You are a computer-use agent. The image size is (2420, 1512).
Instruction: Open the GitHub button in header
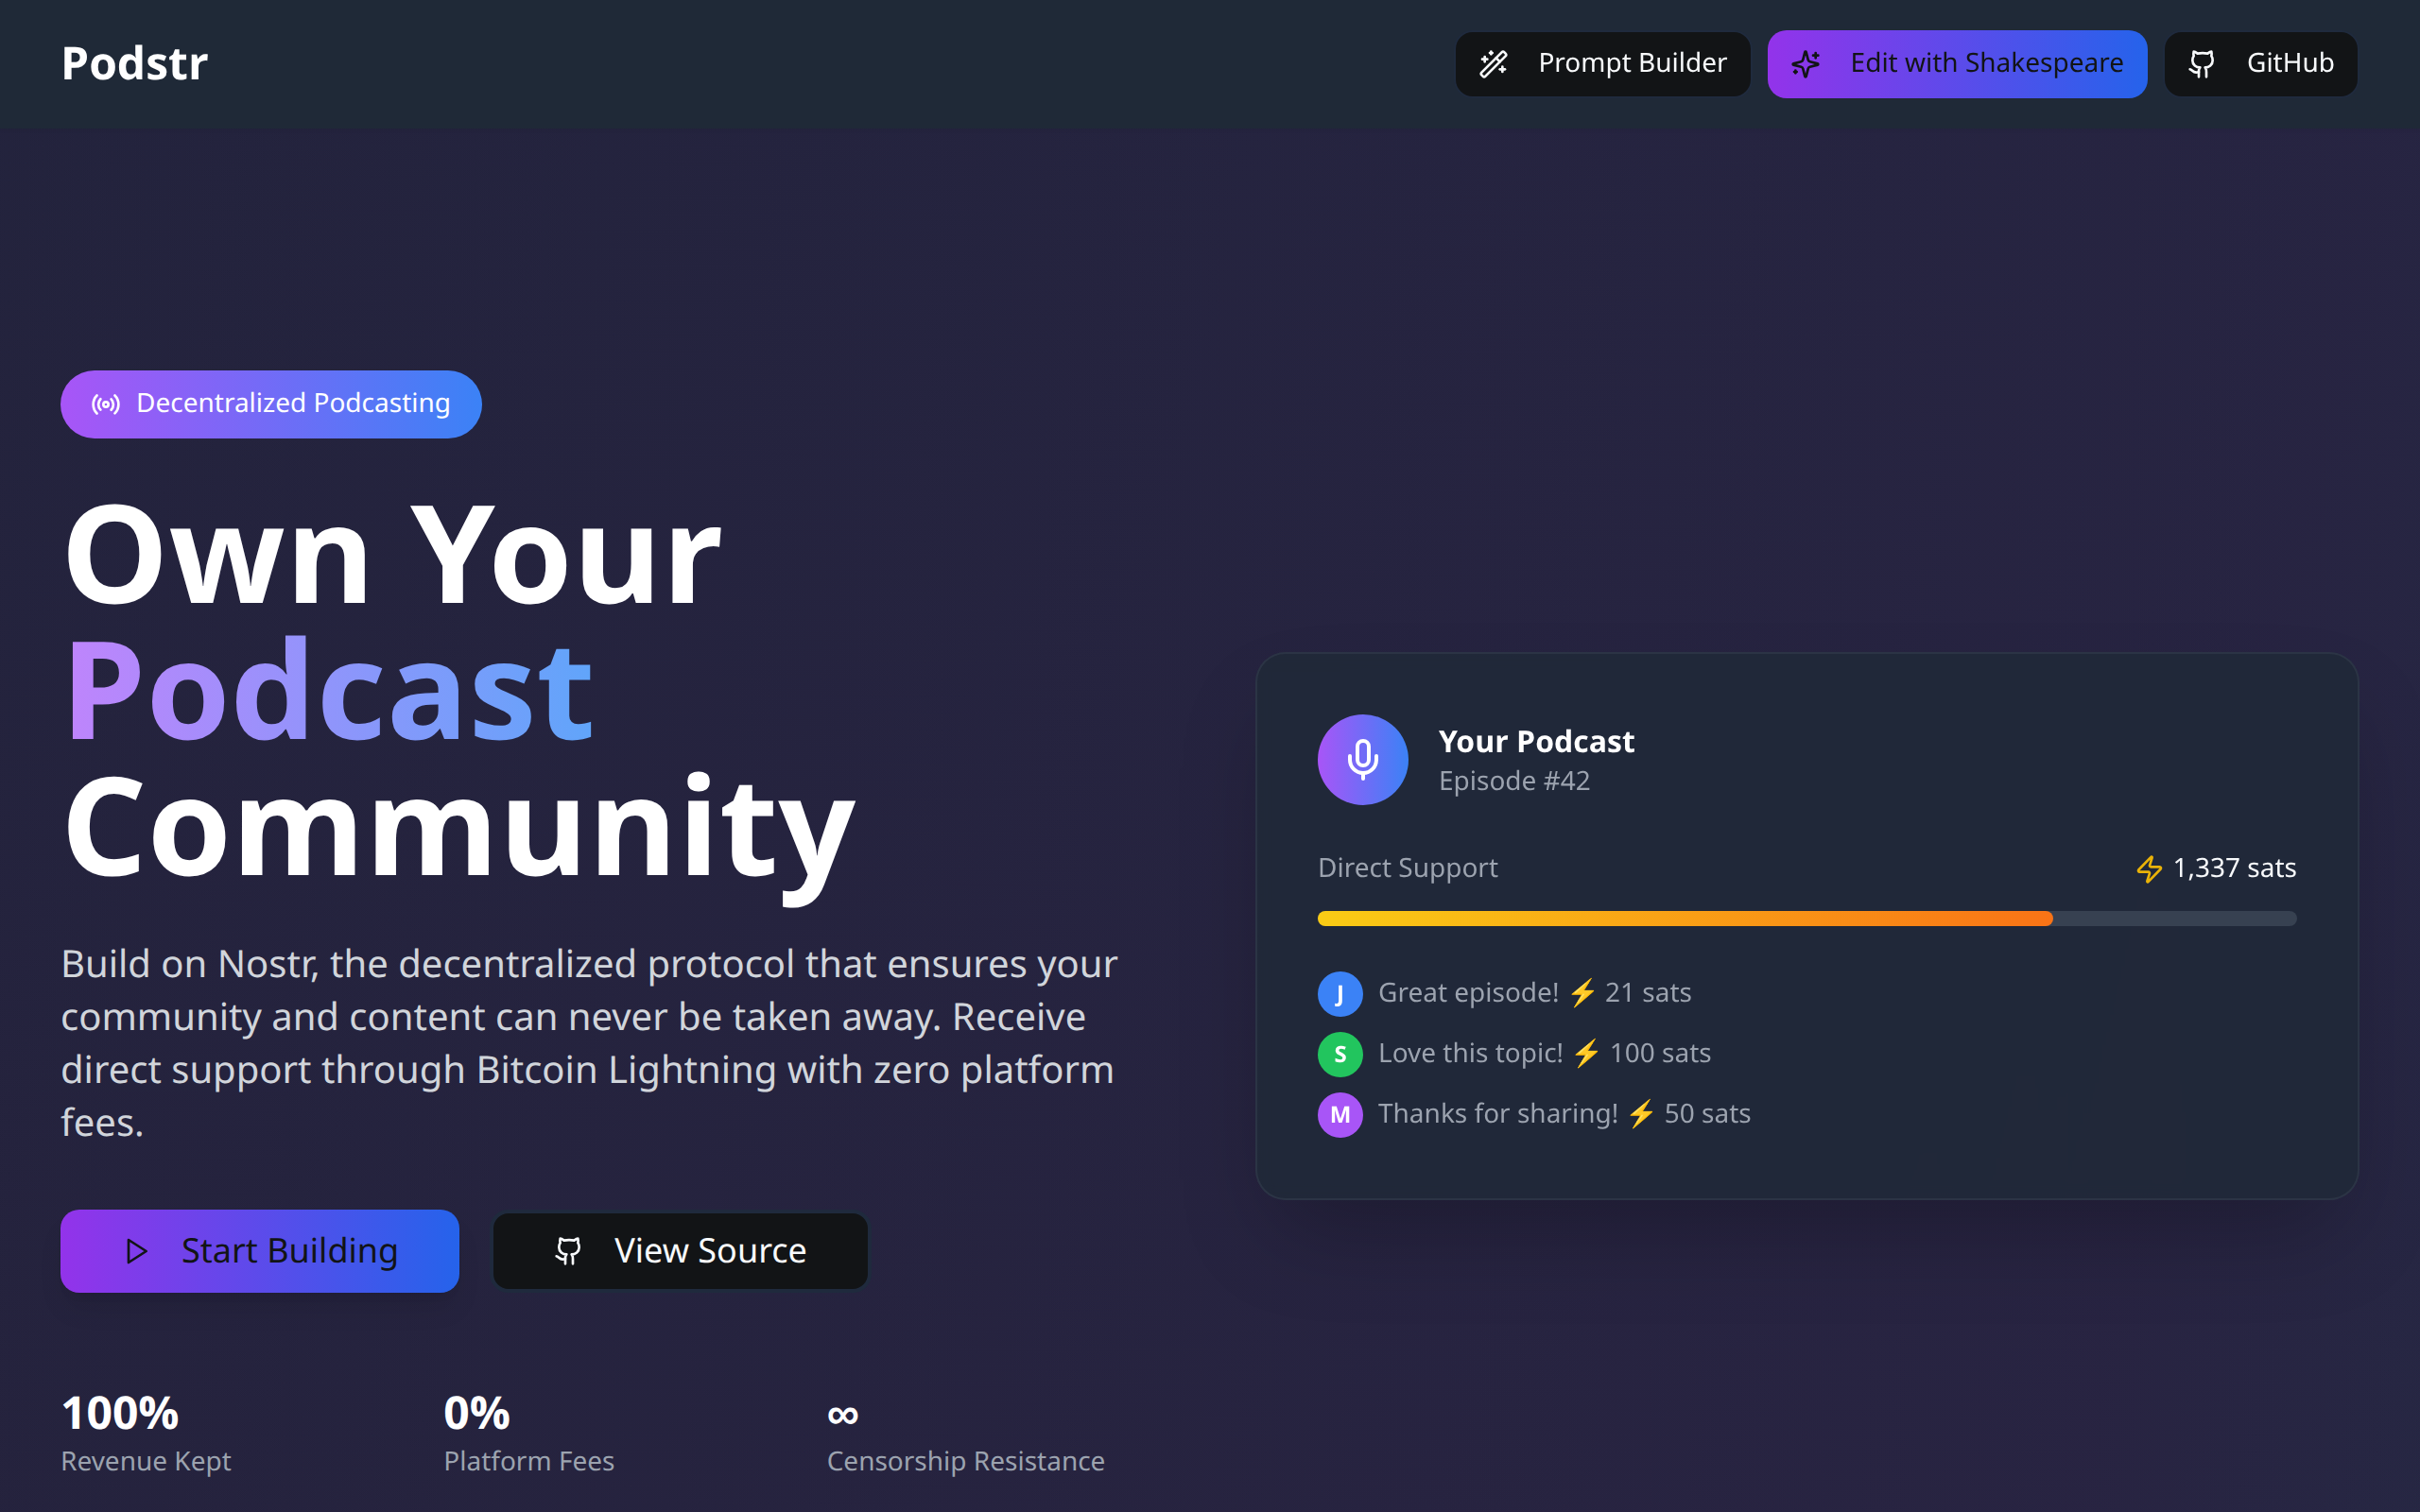(2260, 64)
